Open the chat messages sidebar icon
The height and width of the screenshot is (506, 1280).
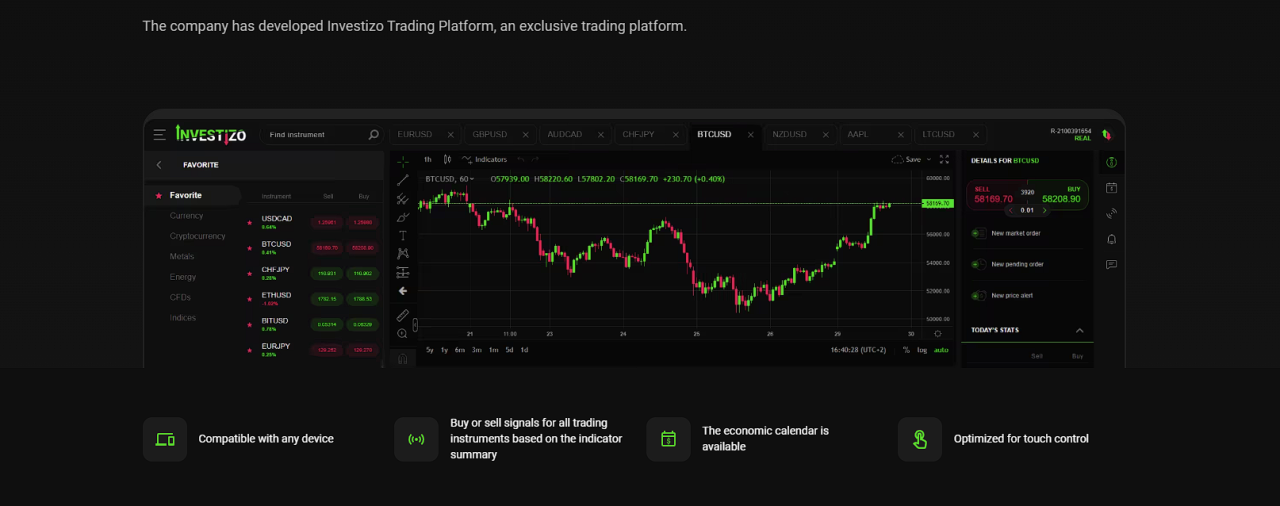click(x=1111, y=265)
